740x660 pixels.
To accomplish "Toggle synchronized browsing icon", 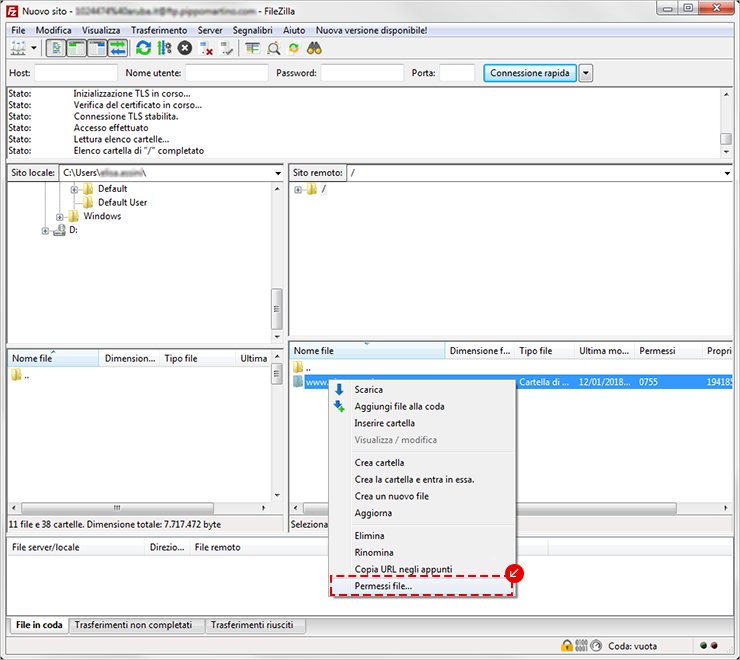I will pos(294,48).
